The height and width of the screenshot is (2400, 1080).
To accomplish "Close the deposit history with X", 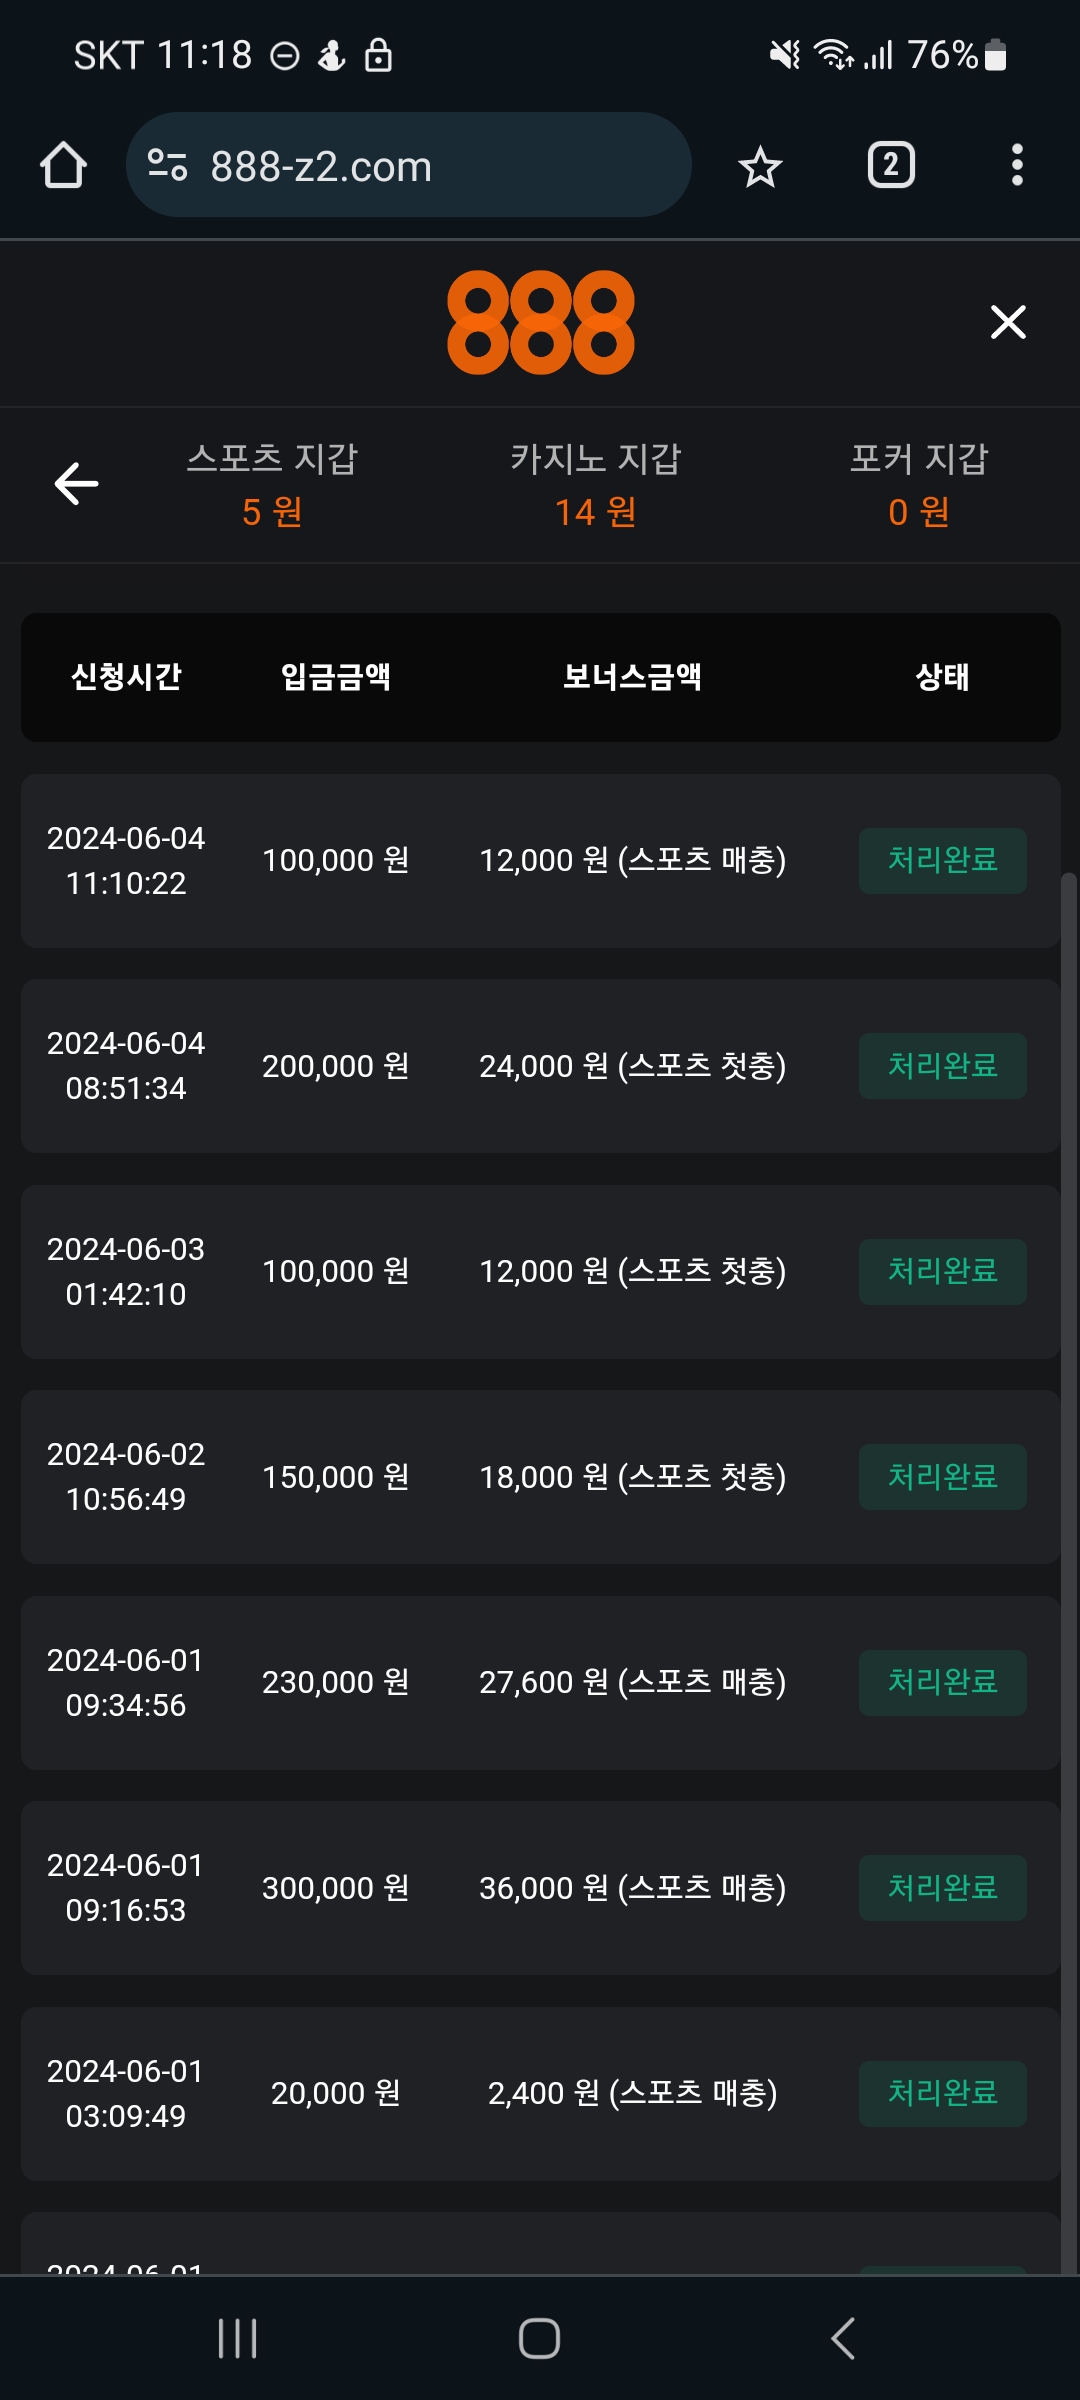I will coord(1008,322).
